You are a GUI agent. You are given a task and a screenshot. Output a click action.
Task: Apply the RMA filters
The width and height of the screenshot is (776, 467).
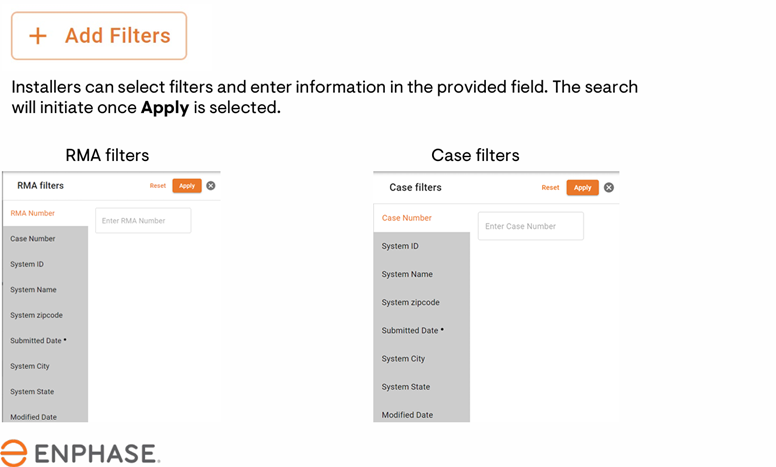coord(187,186)
